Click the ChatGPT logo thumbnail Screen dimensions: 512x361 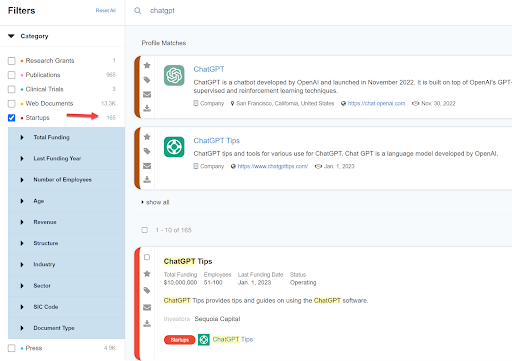pos(174,75)
